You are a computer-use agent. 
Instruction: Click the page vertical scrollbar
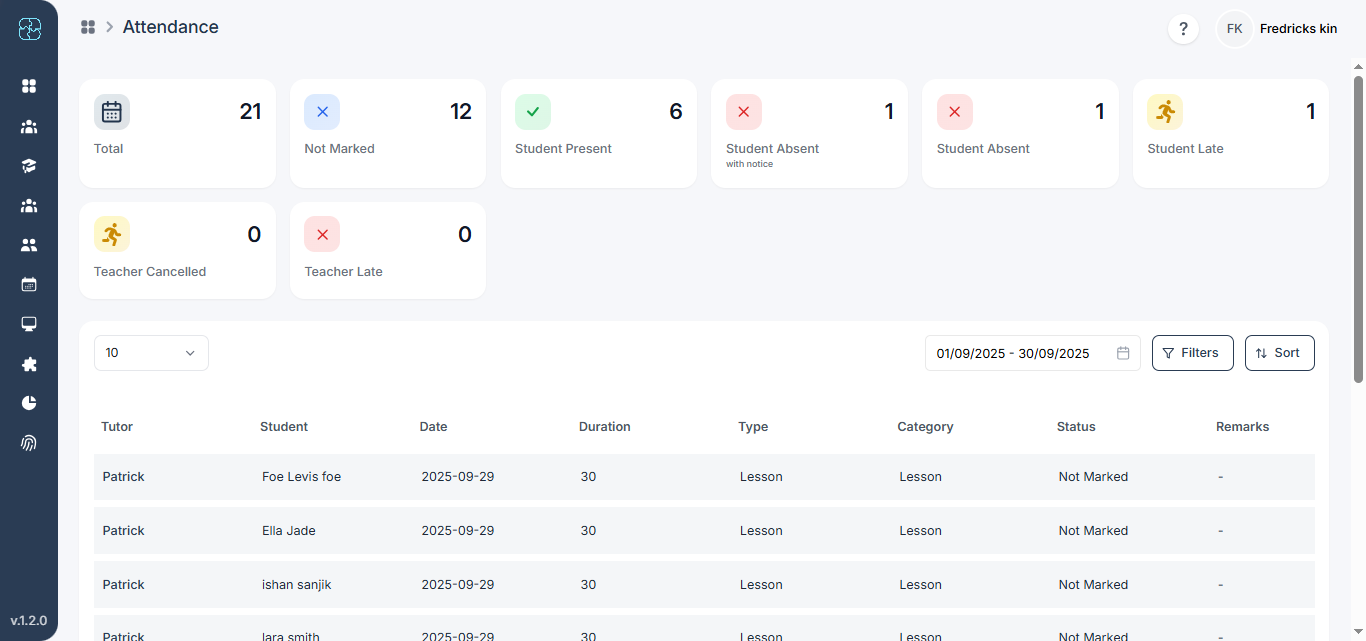tap(1358, 228)
